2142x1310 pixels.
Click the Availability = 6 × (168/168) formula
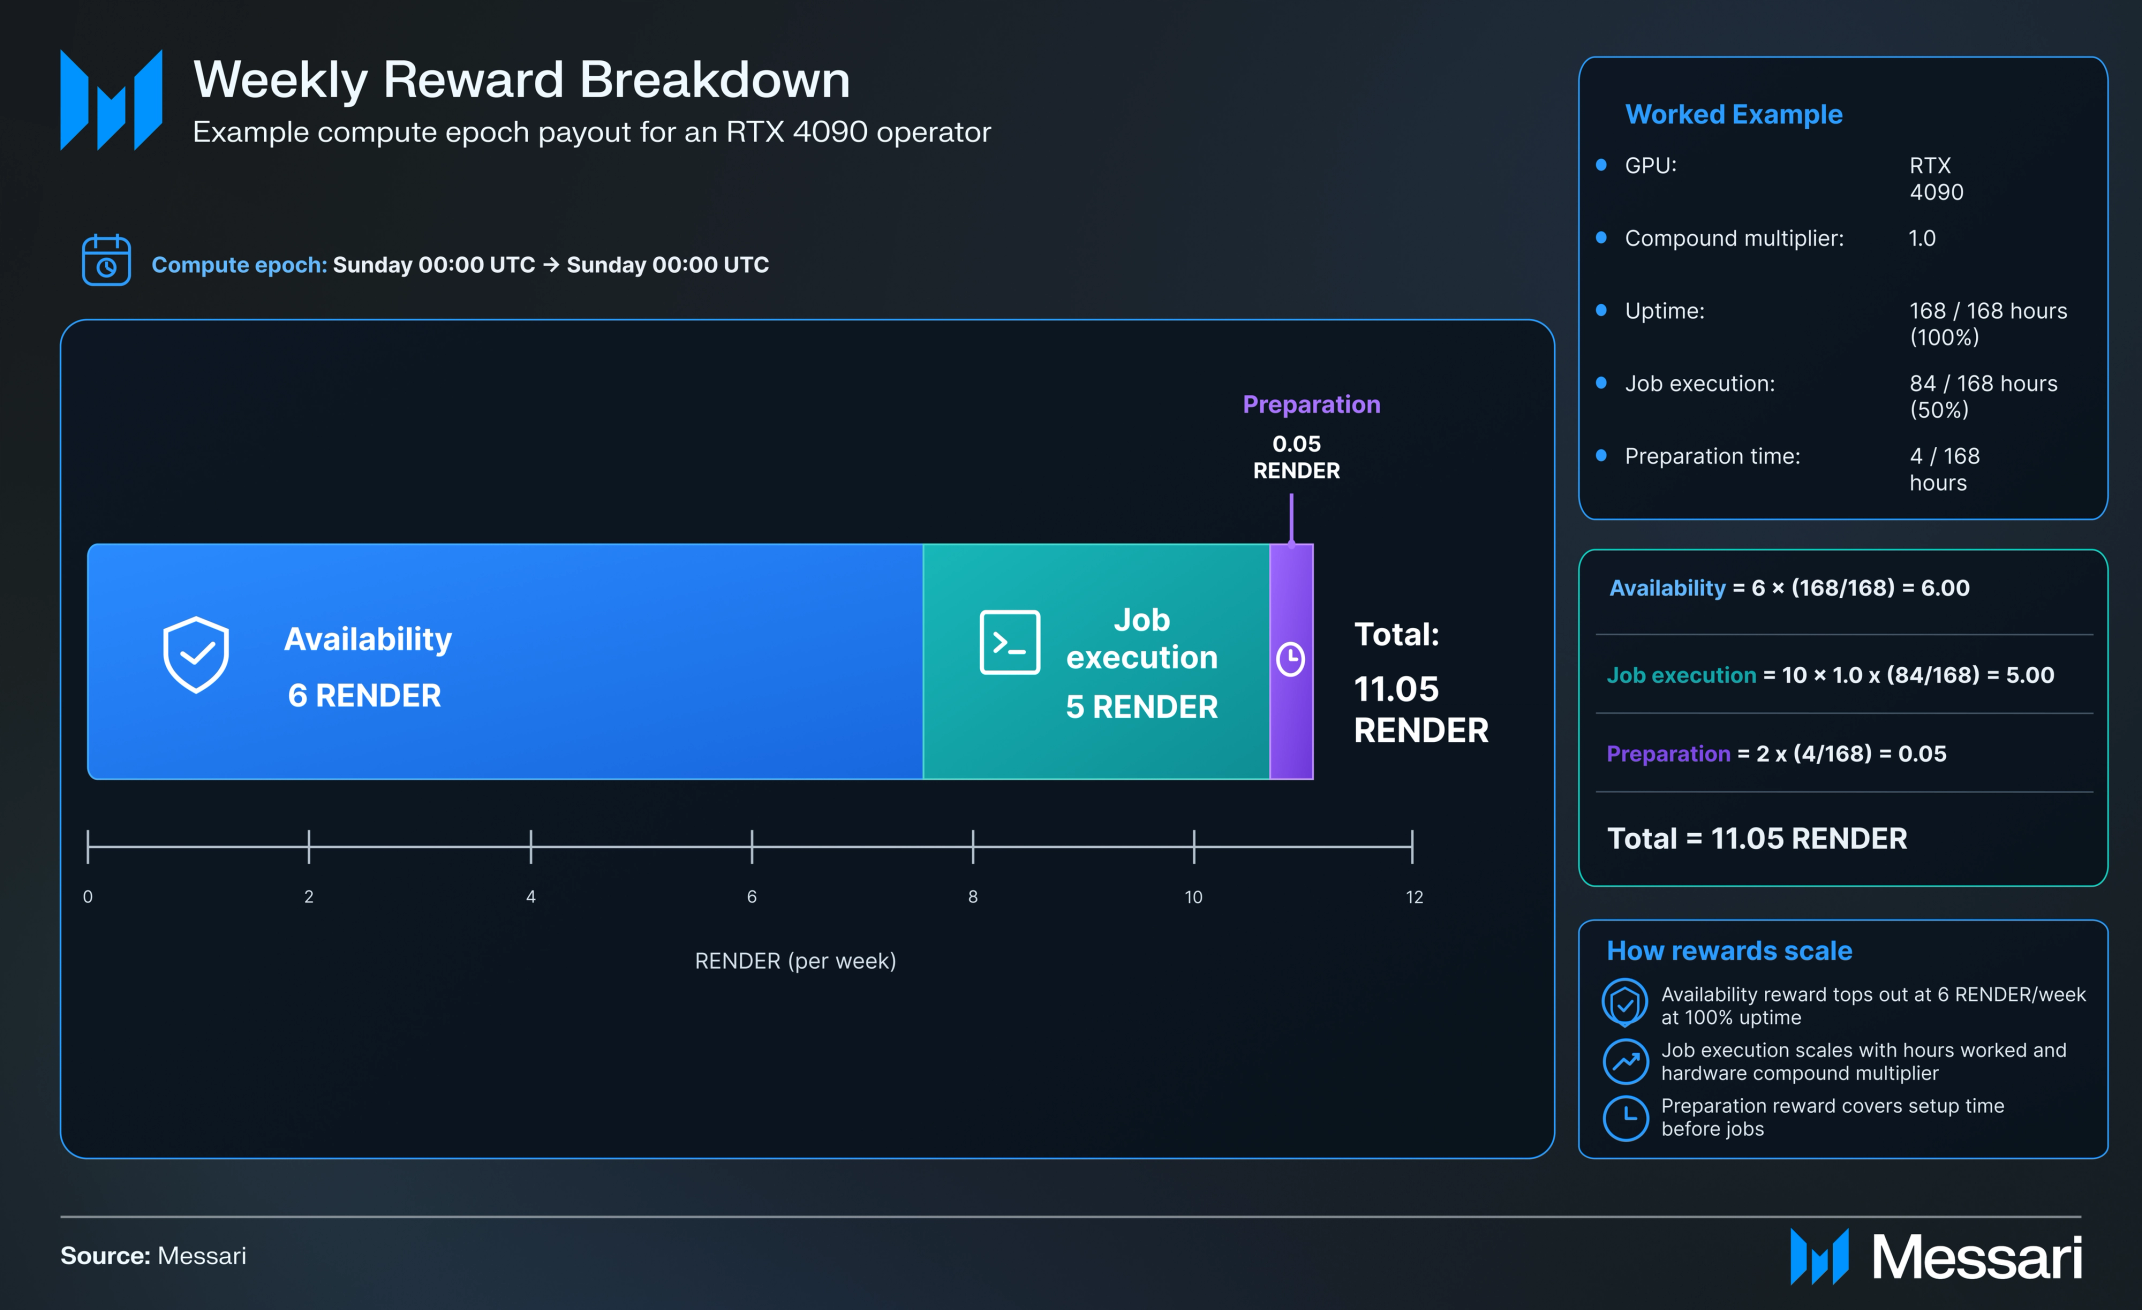(1789, 588)
